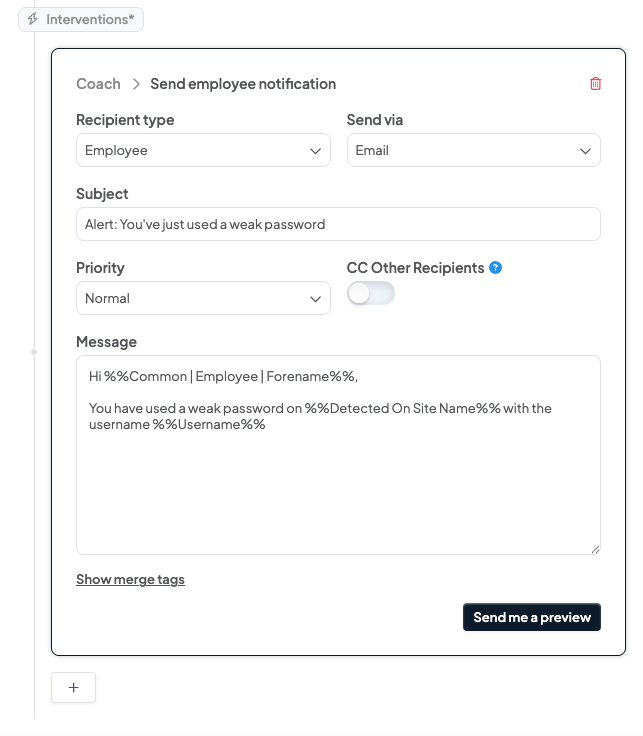The height and width of the screenshot is (736, 643).
Task: Click the Send me a preview button
Action: tap(532, 617)
